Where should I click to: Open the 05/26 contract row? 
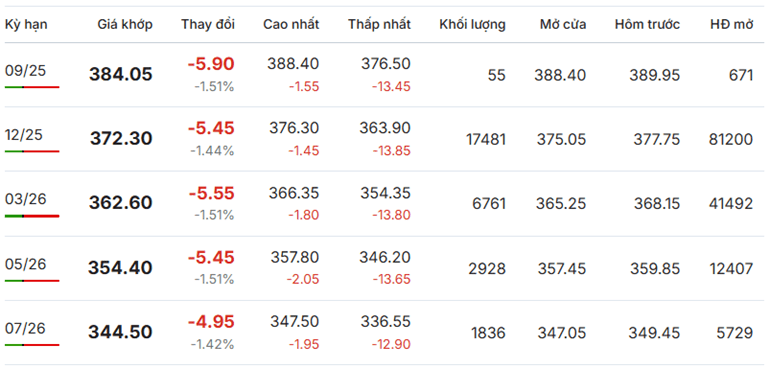point(385,268)
